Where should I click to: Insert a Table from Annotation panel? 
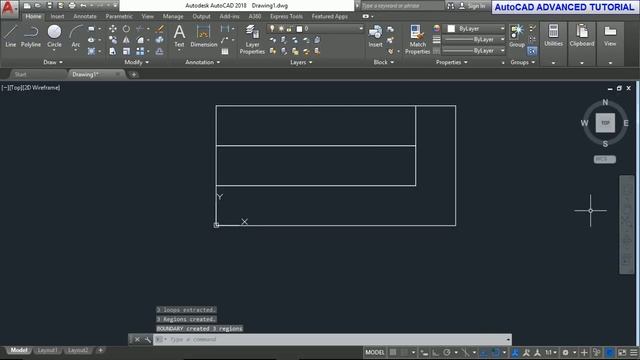pos(224,51)
